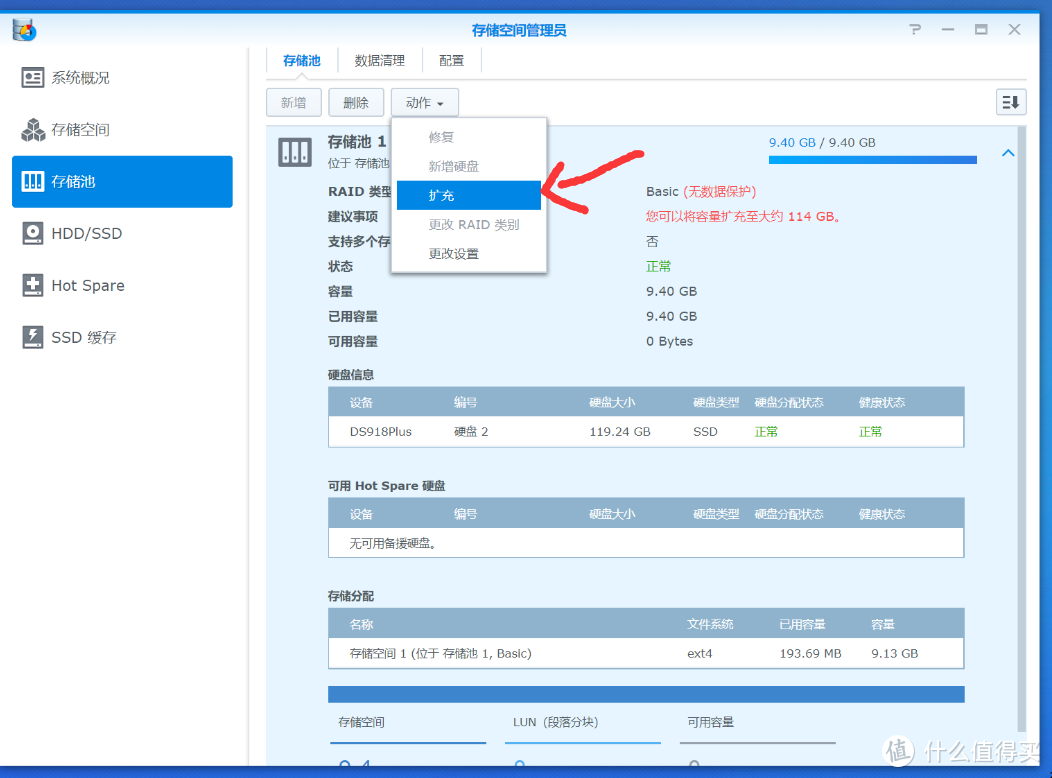The width and height of the screenshot is (1052, 778).
Task: Switch to the 存储池 tab
Action: (x=301, y=60)
